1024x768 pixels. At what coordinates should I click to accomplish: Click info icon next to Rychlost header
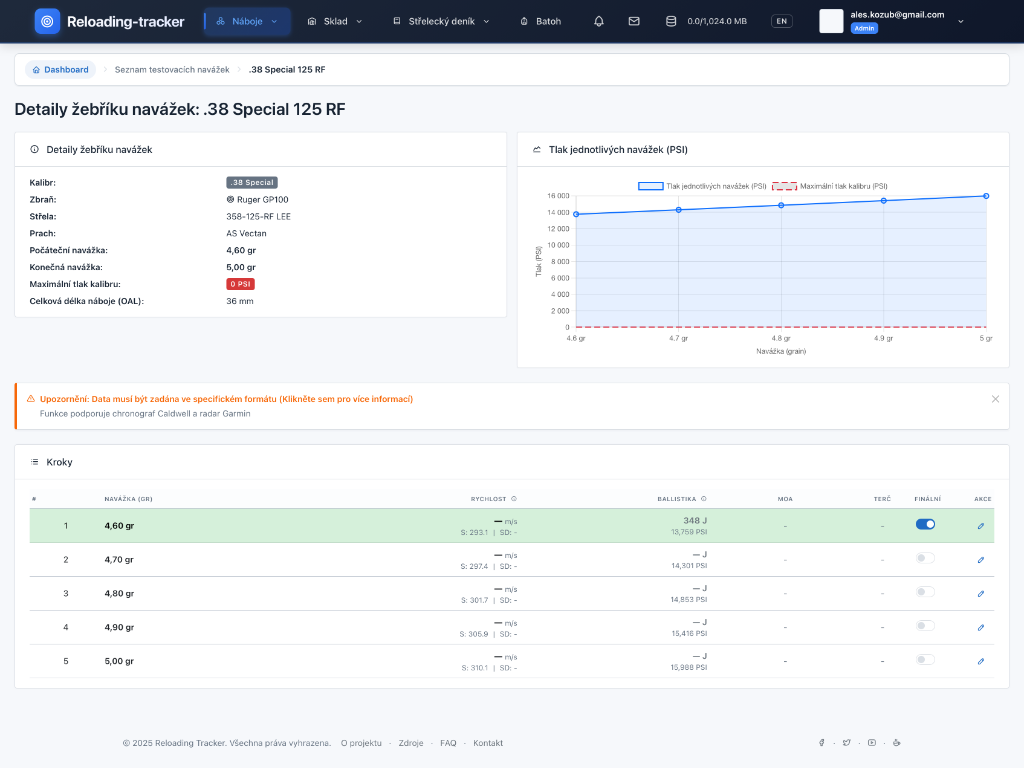[514, 498]
